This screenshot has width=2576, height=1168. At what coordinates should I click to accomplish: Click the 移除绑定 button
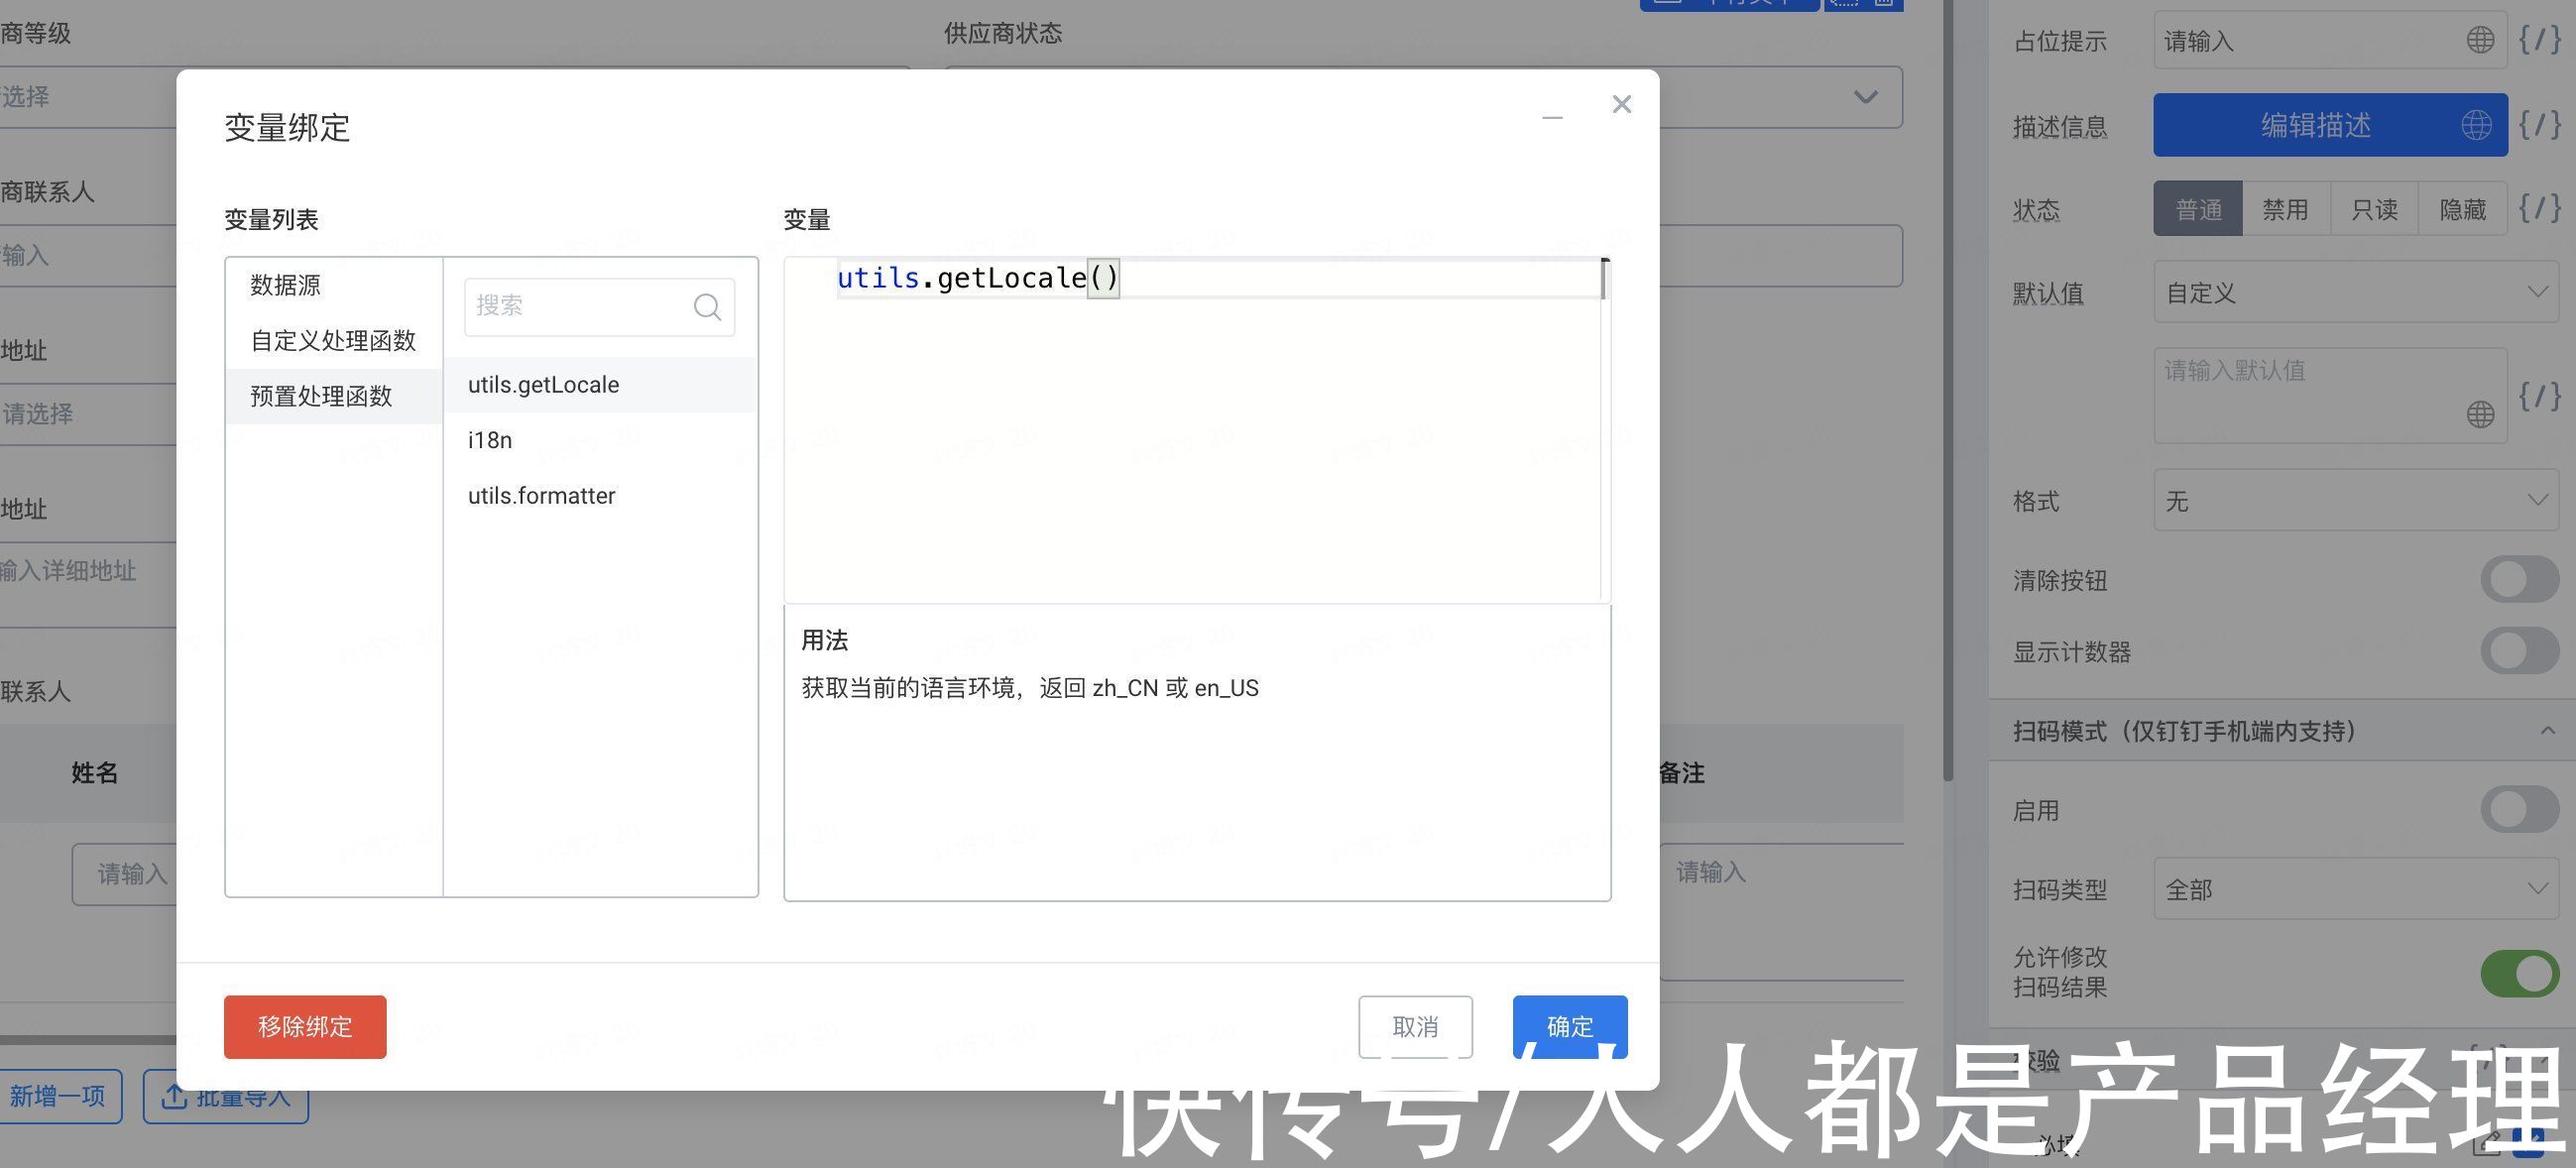(305, 1027)
